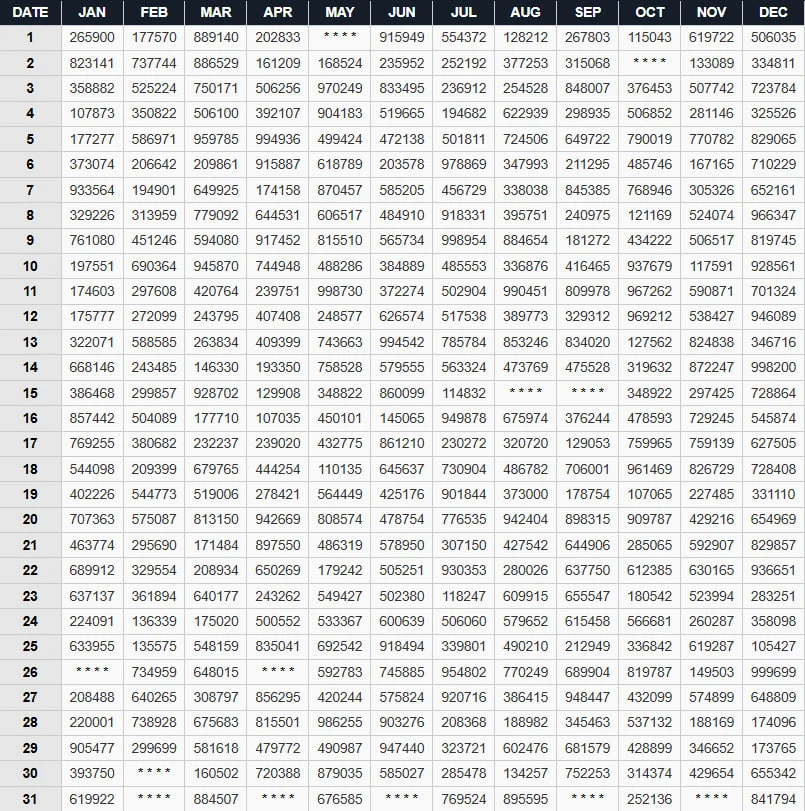Click the JUN column header
Viewport: 805px width, 811px height.
click(401, 12)
